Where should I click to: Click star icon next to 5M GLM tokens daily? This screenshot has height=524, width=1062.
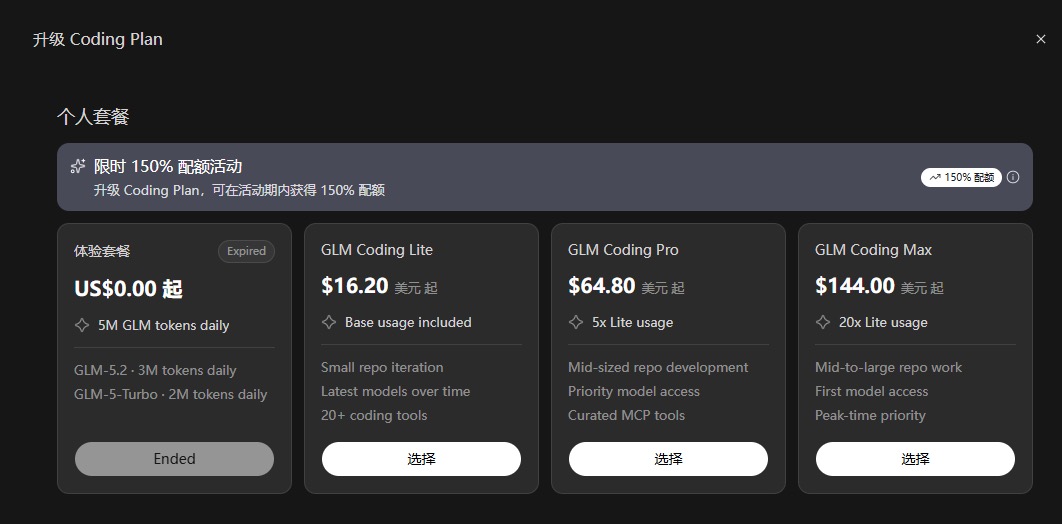[x=82, y=325]
